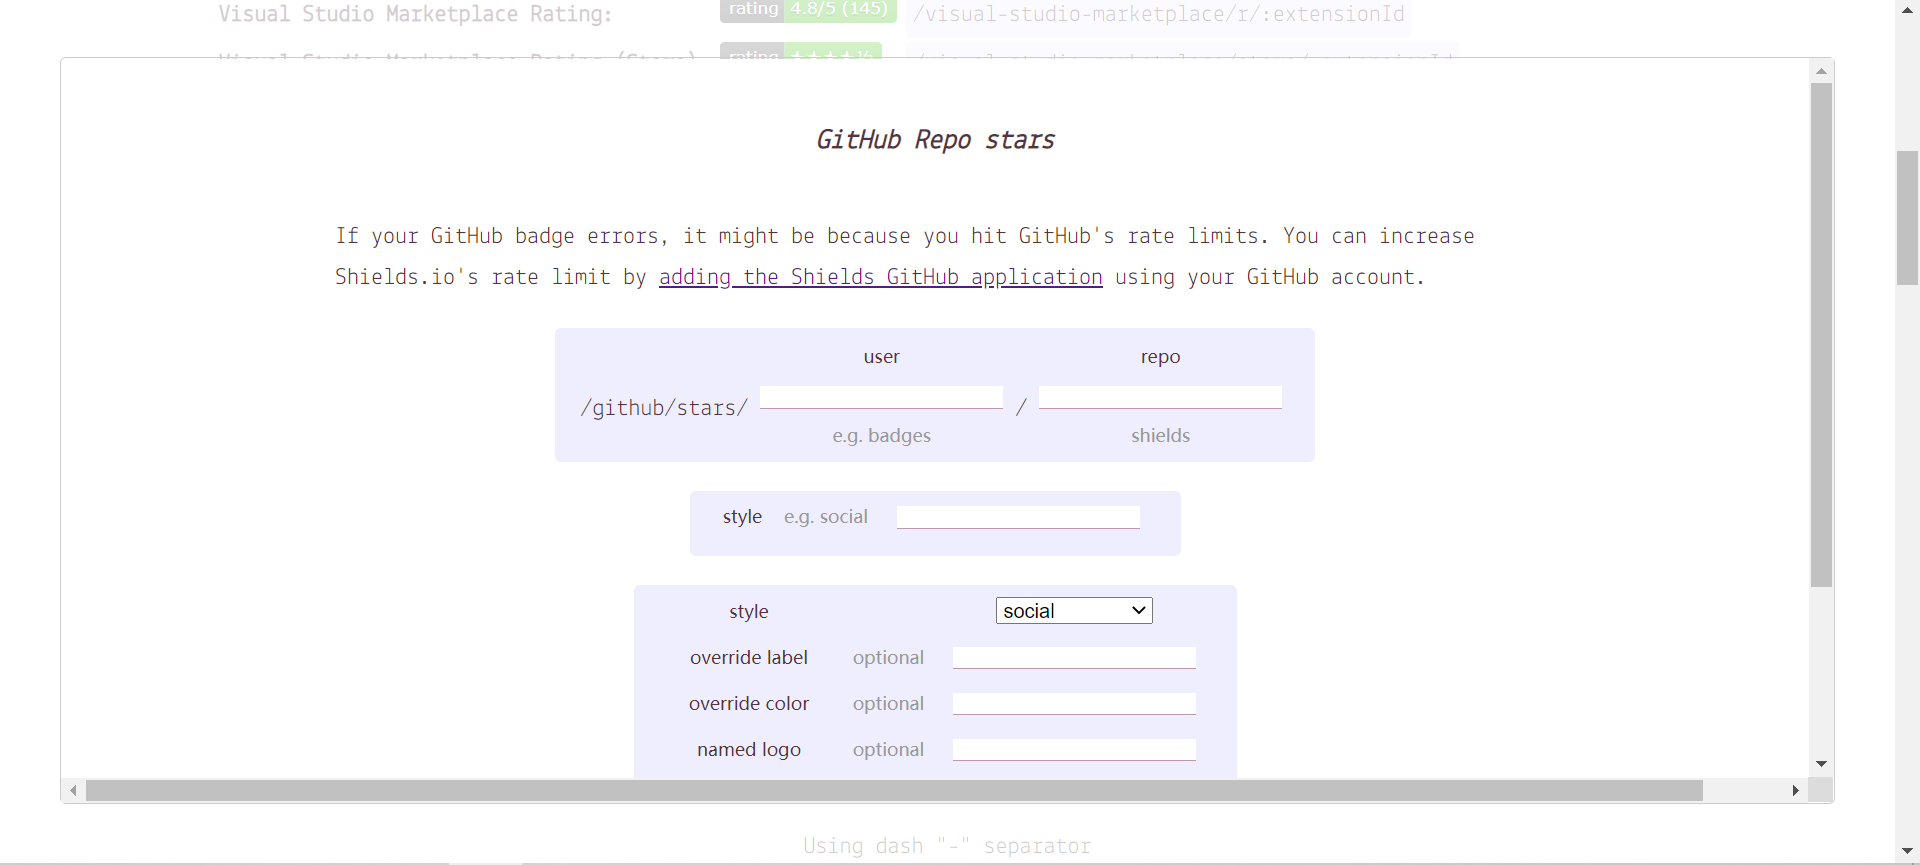This screenshot has height=865, width=1920.
Task: Click the 'override label' label
Action: point(749,657)
